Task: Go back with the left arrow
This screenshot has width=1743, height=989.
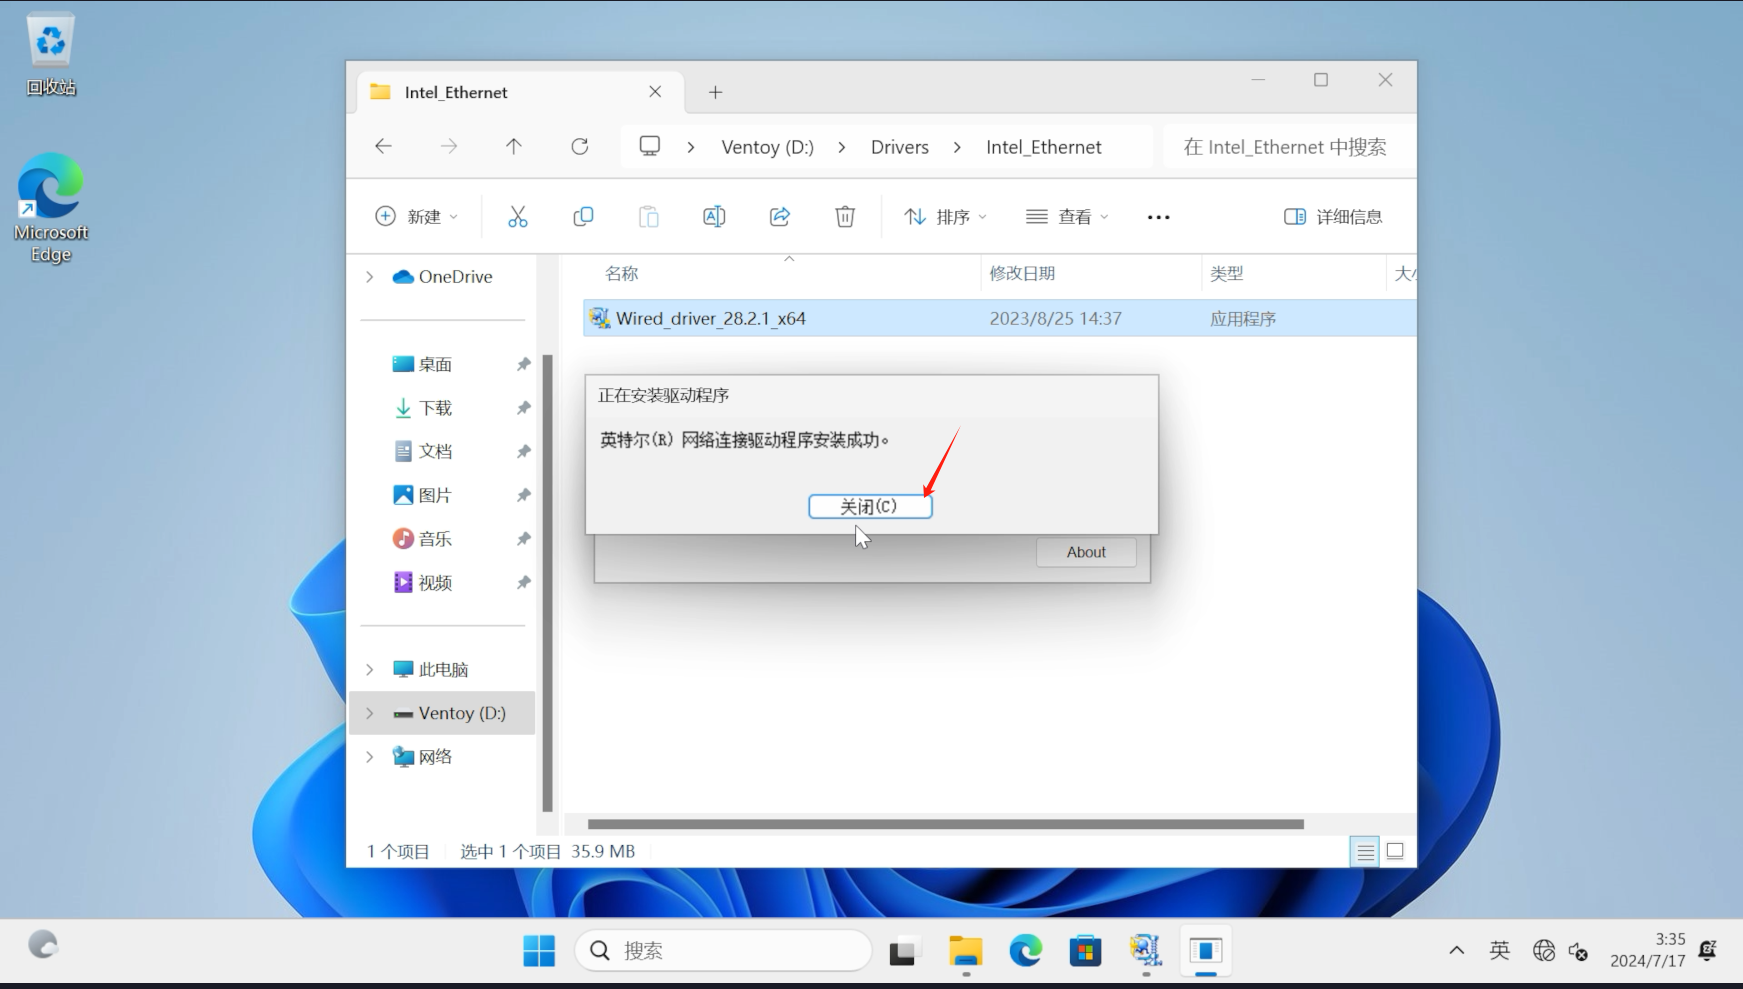Action: pos(383,146)
